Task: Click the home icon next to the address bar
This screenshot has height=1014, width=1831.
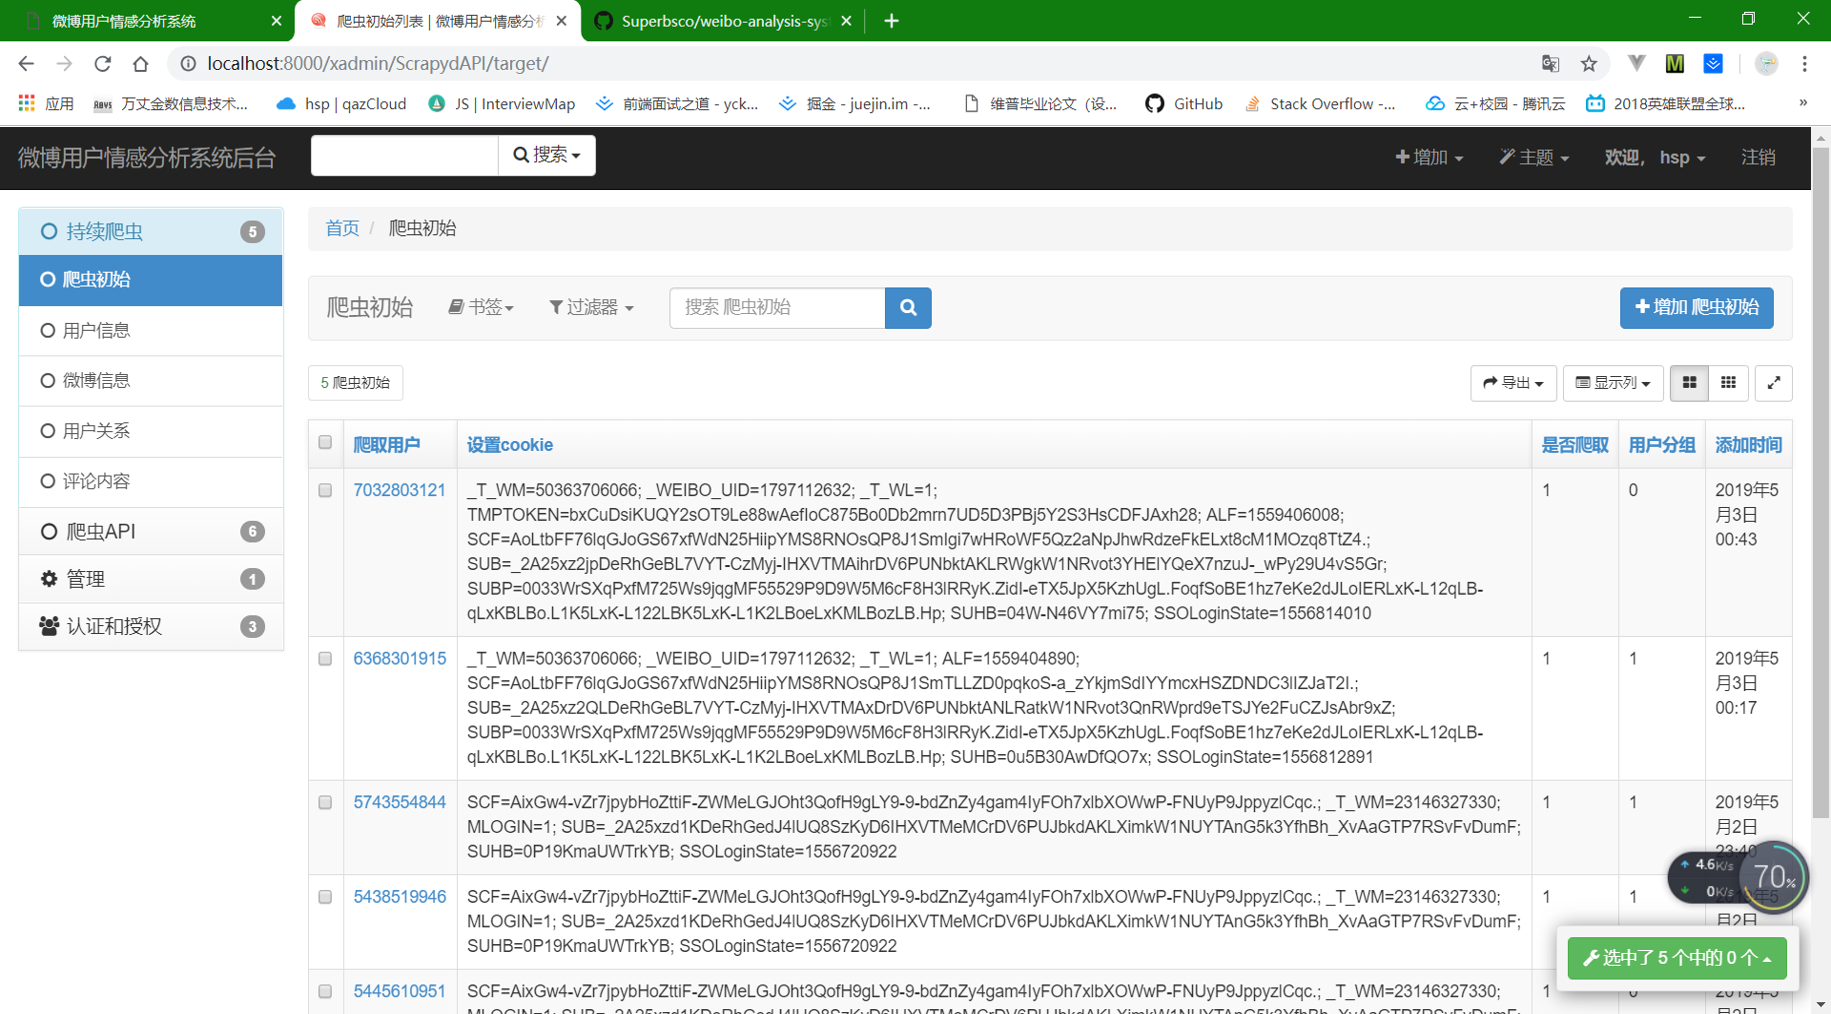Action: 140,63
